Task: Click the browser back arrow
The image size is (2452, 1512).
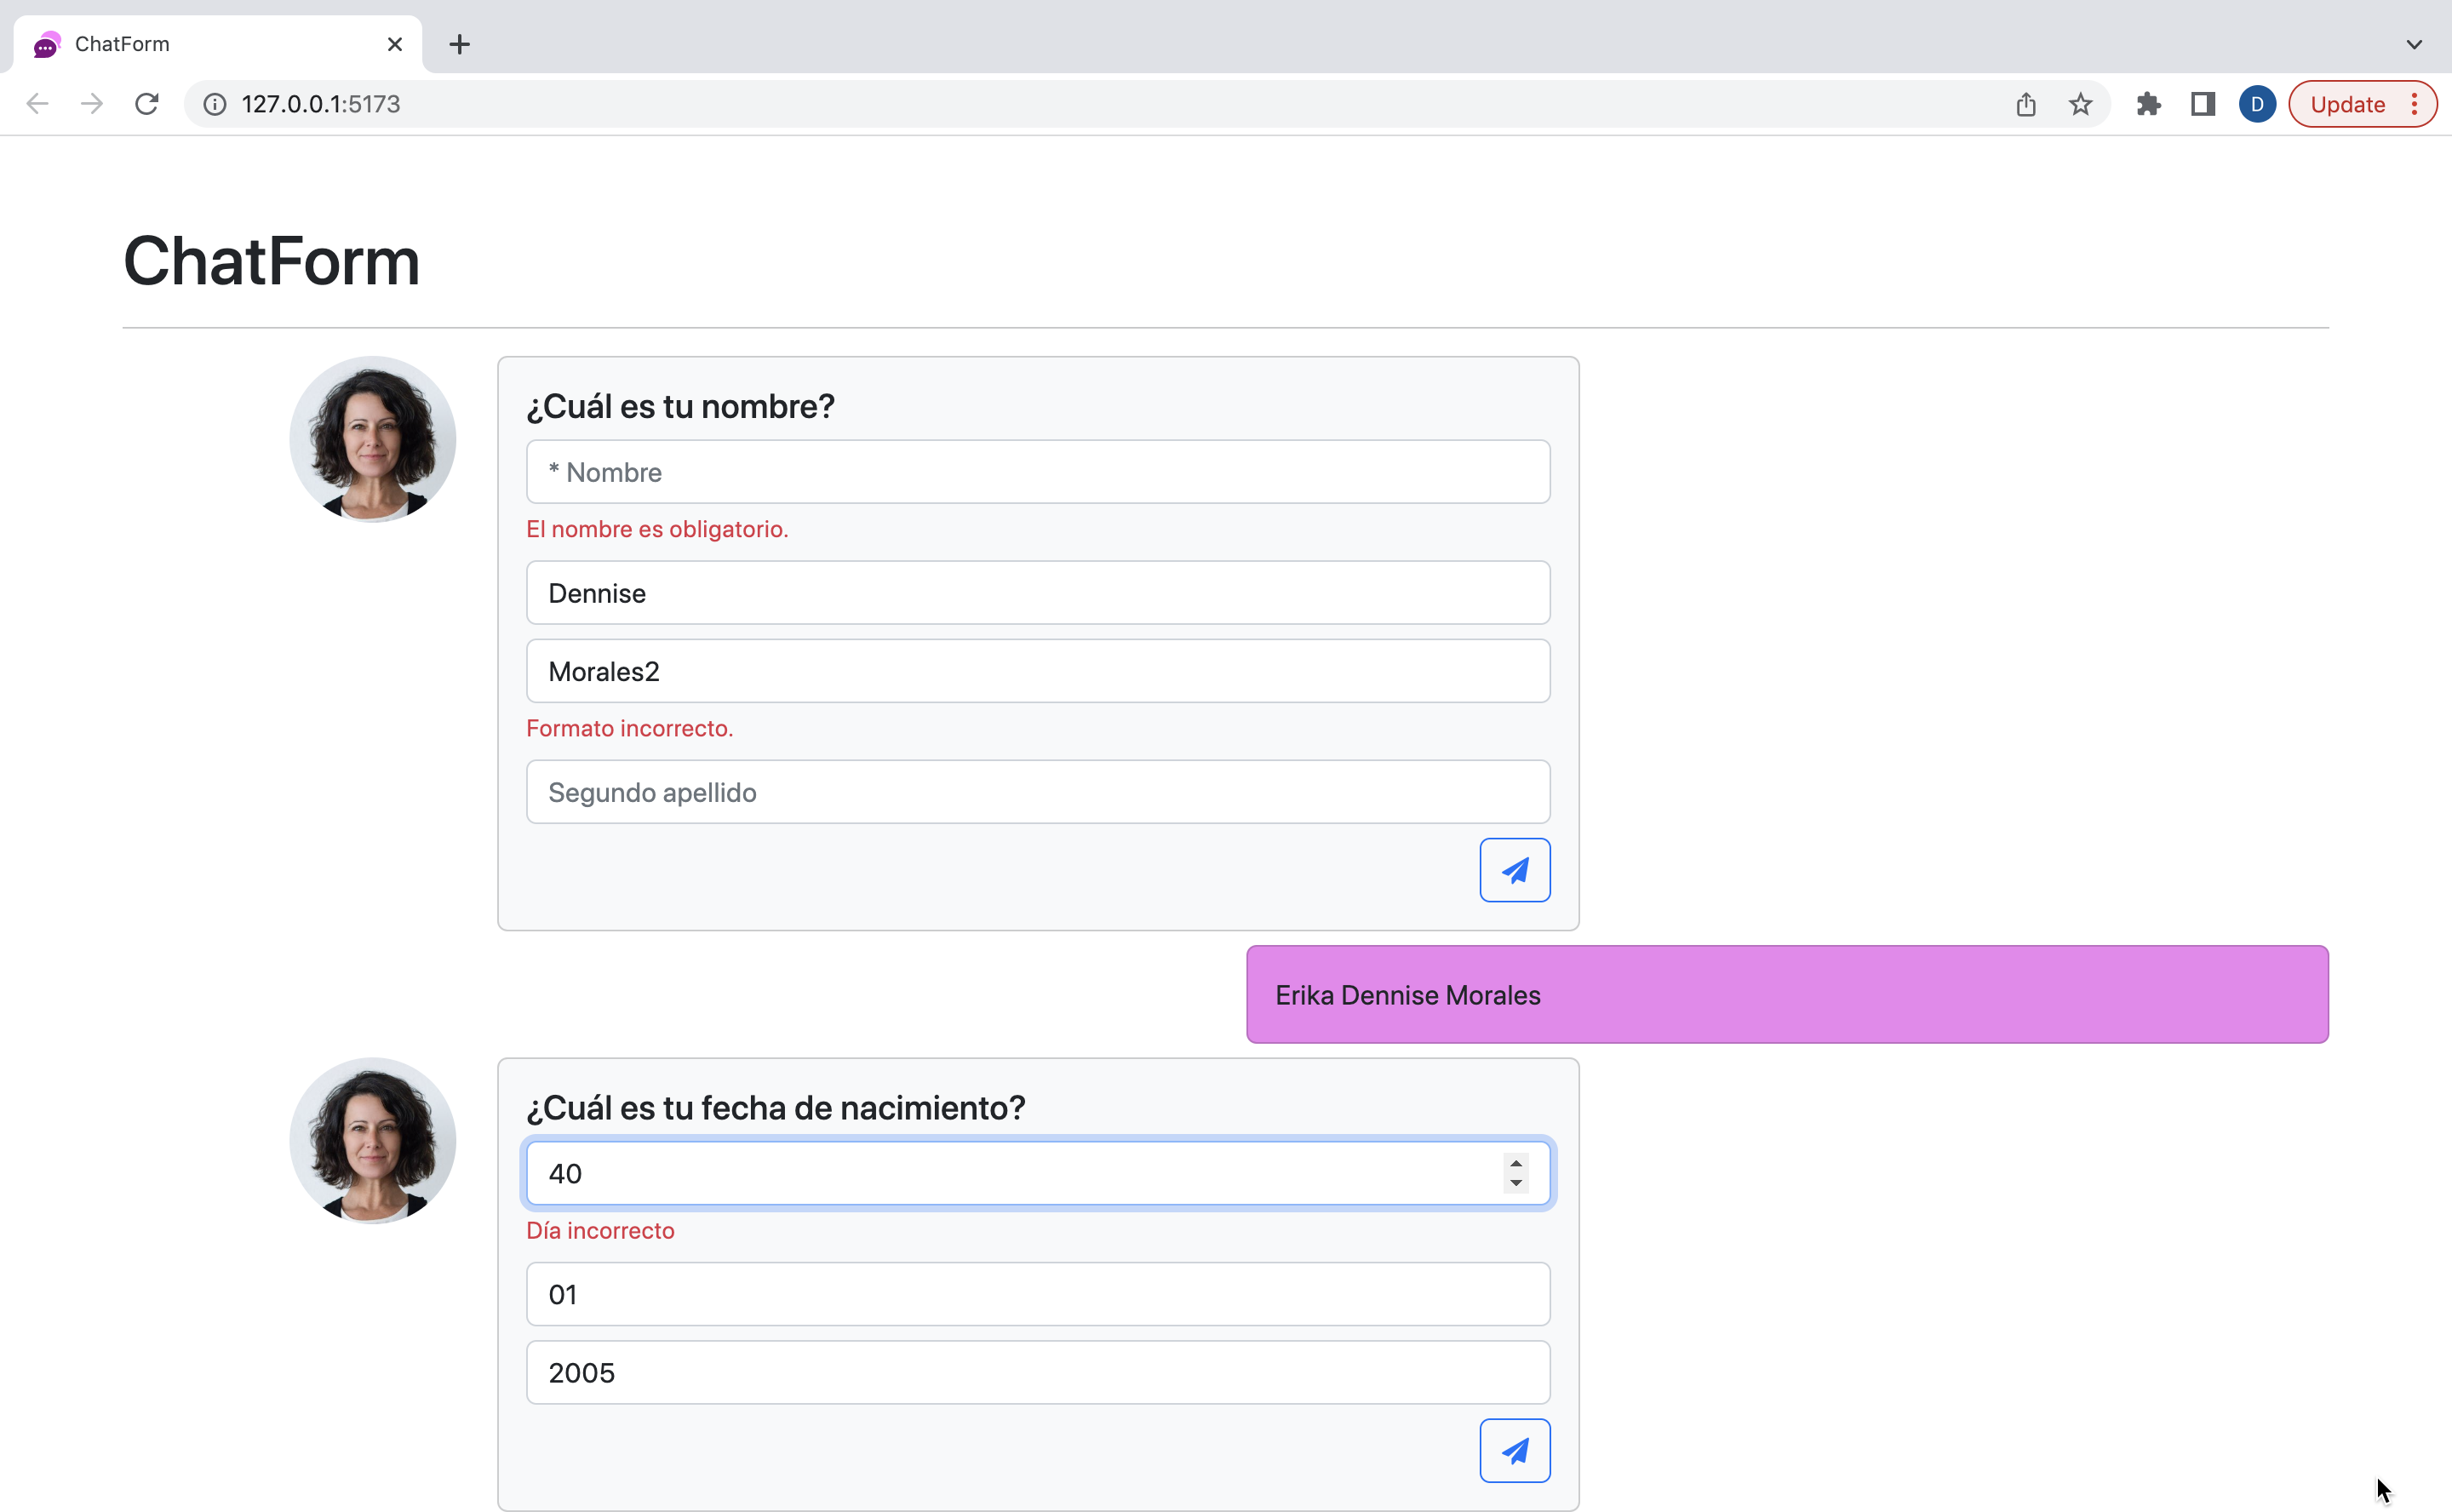Action: coord(37,103)
